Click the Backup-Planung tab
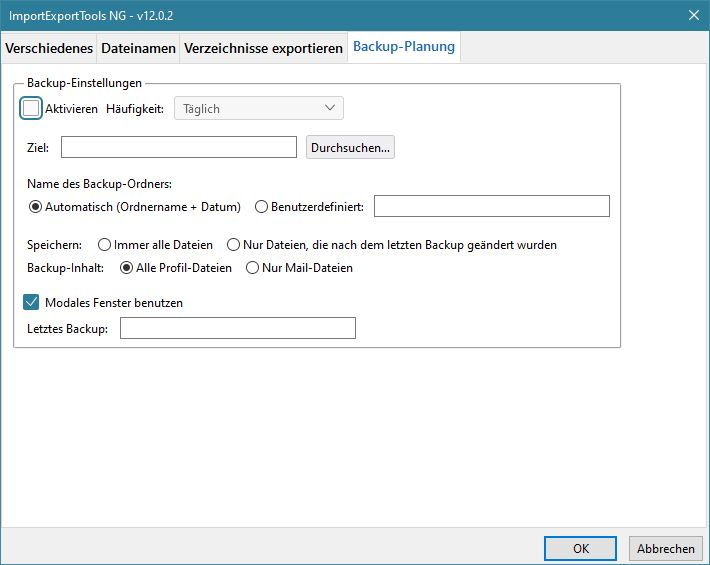Screen dimensions: 710x565 [x=404, y=47]
